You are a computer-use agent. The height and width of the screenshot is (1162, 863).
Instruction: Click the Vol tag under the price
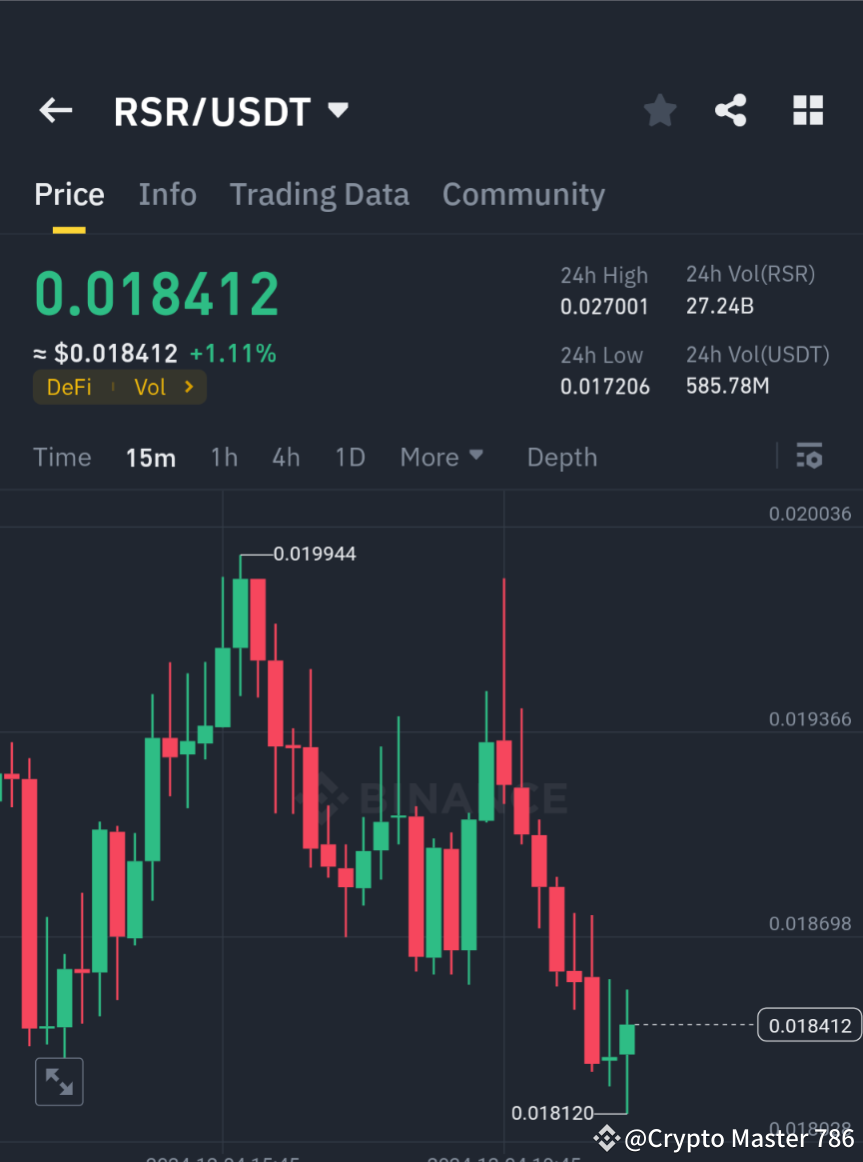(150, 387)
